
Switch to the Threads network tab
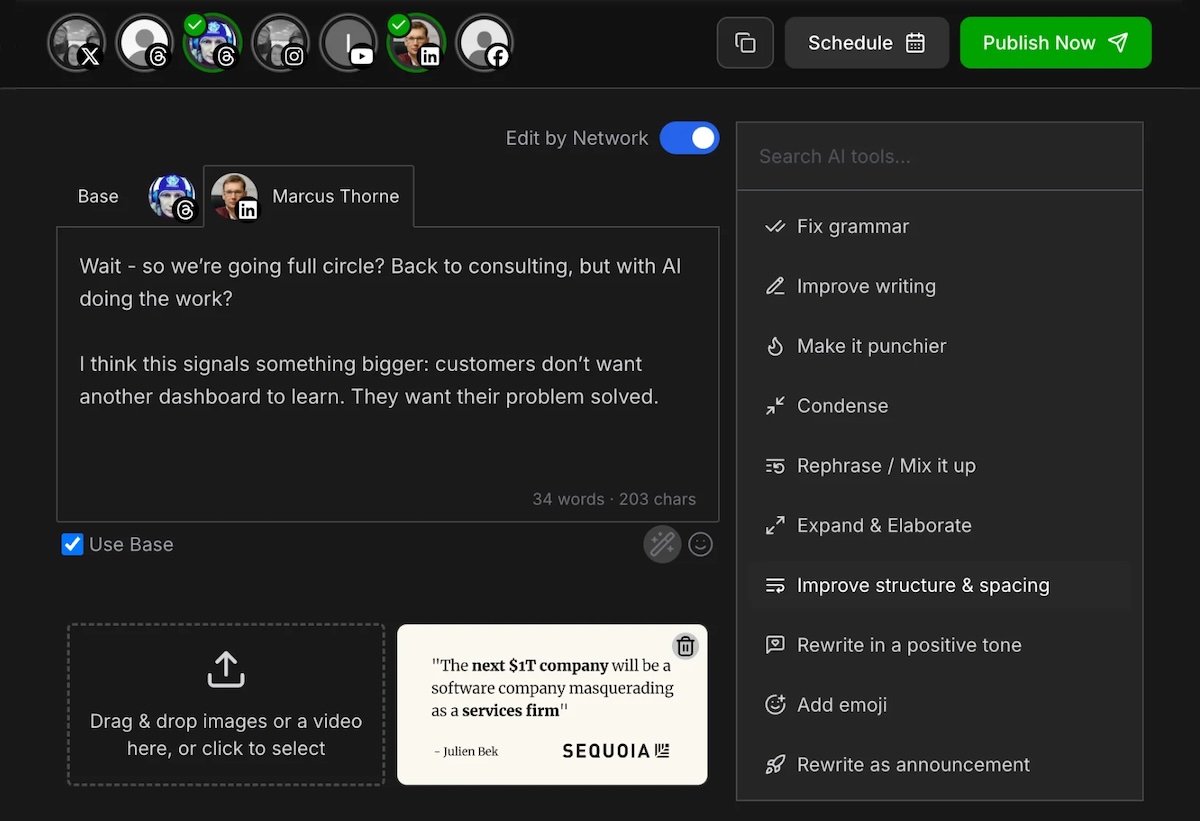point(172,196)
